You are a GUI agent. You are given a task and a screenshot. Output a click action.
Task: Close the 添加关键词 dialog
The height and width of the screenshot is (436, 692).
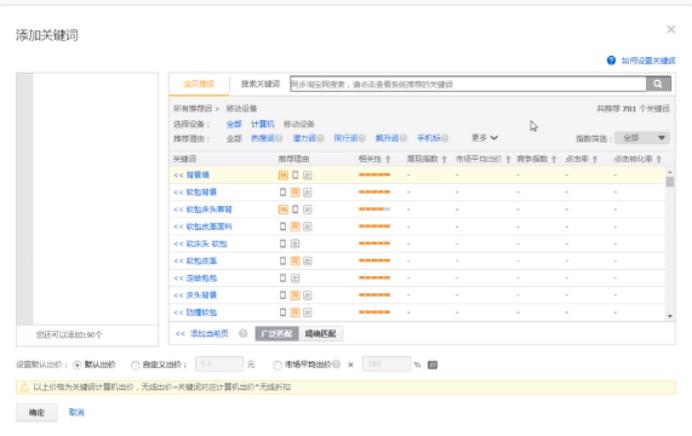pyautogui.click(x=671, y=29)
